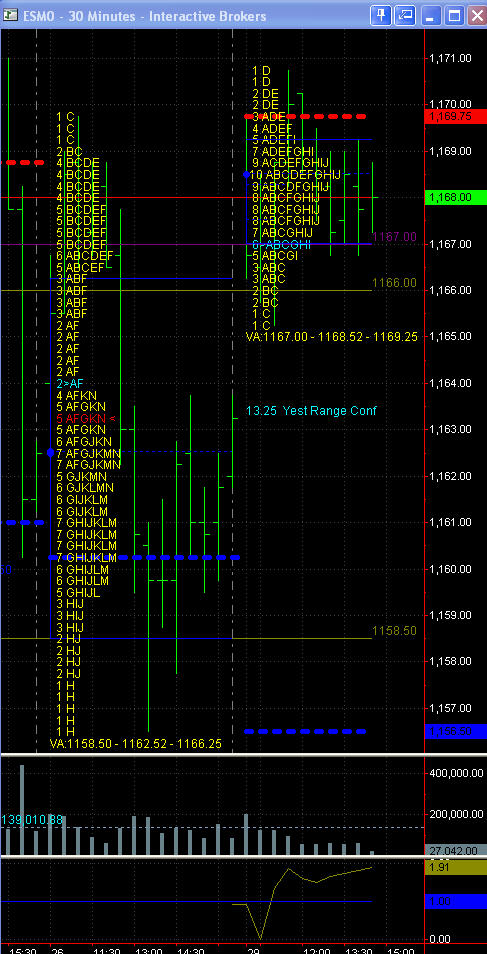The width and height of the screenshot is (487, 954).
Task: Maximize the ESM0 chart window
Action: [454, 15]
